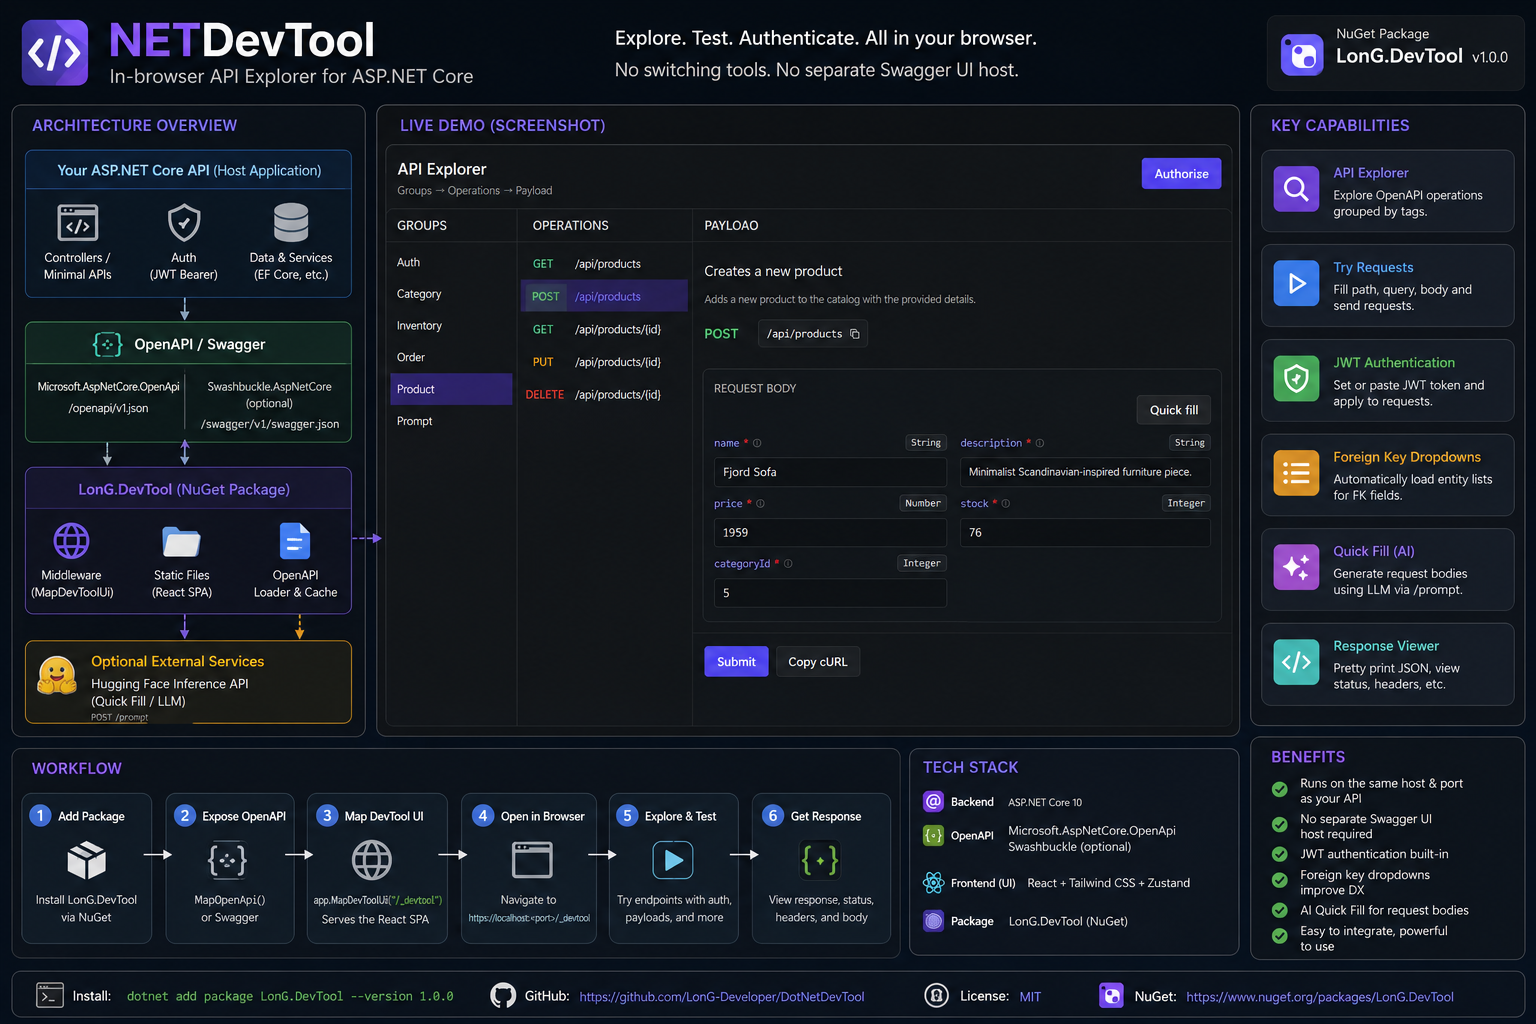Click the API Explorer magnifier icon
Screen dimensions: 1536x1024
[x=1296, y=188]
